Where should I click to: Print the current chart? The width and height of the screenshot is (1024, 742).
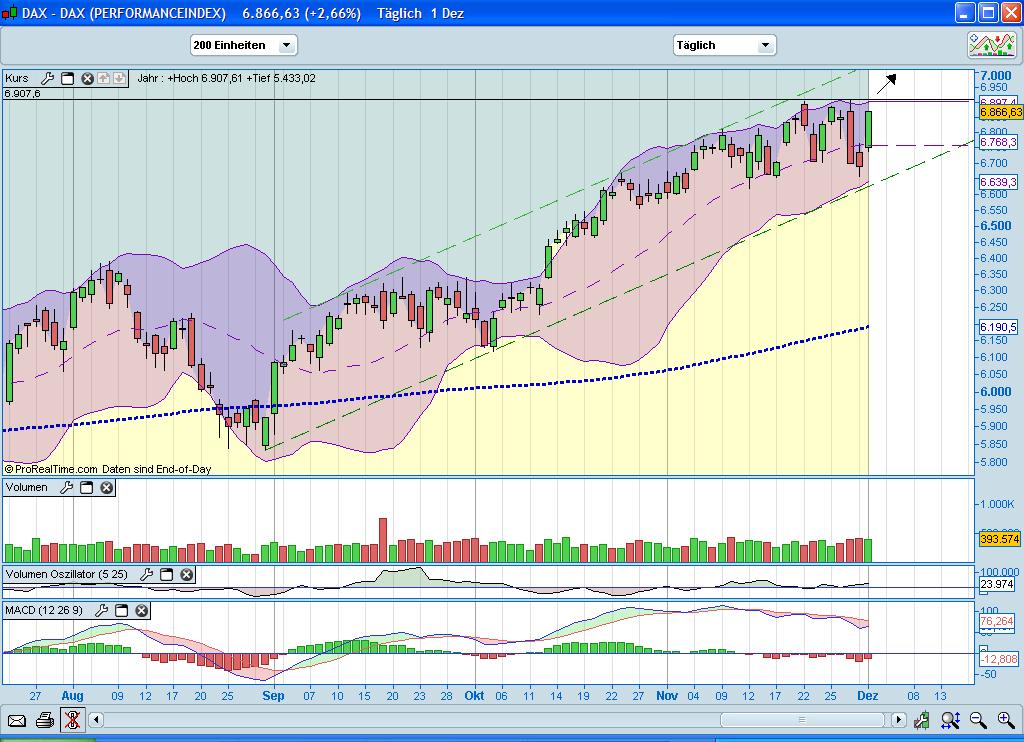(45, 719)
